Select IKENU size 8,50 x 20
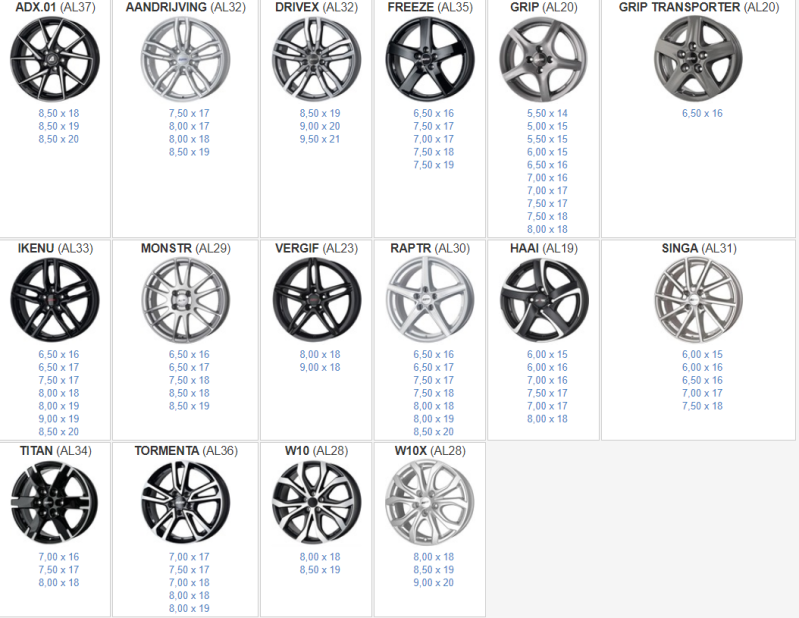Viewport: 799px width, 618px height. point(59,432)
